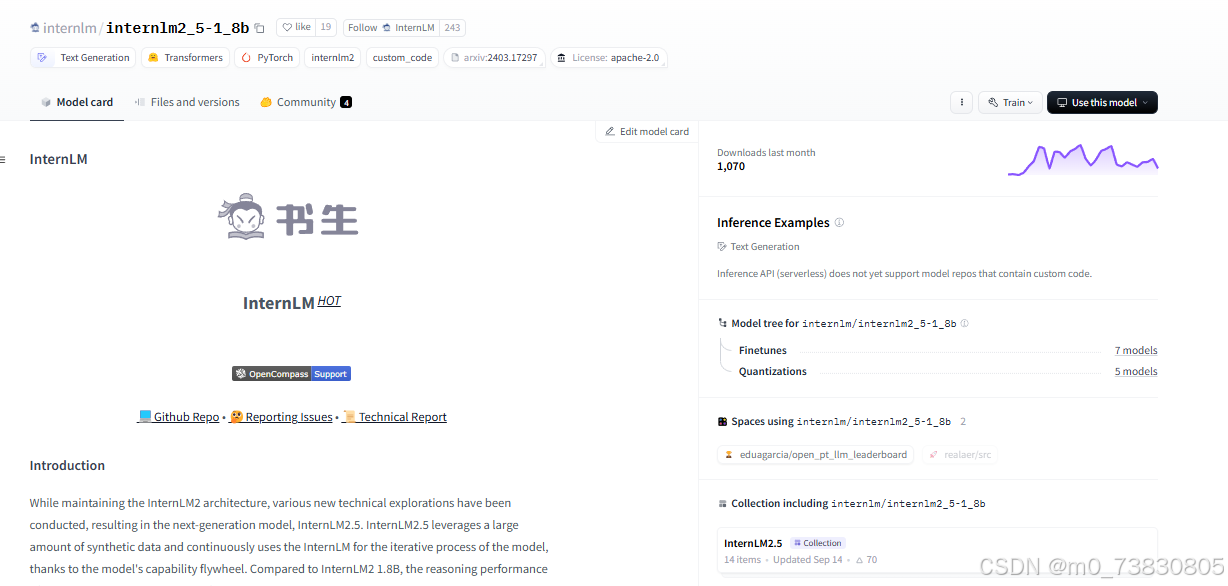This screenshot has height=586, width=1228.
Task: Click the InternLM section heading
Action: [58, 159]
